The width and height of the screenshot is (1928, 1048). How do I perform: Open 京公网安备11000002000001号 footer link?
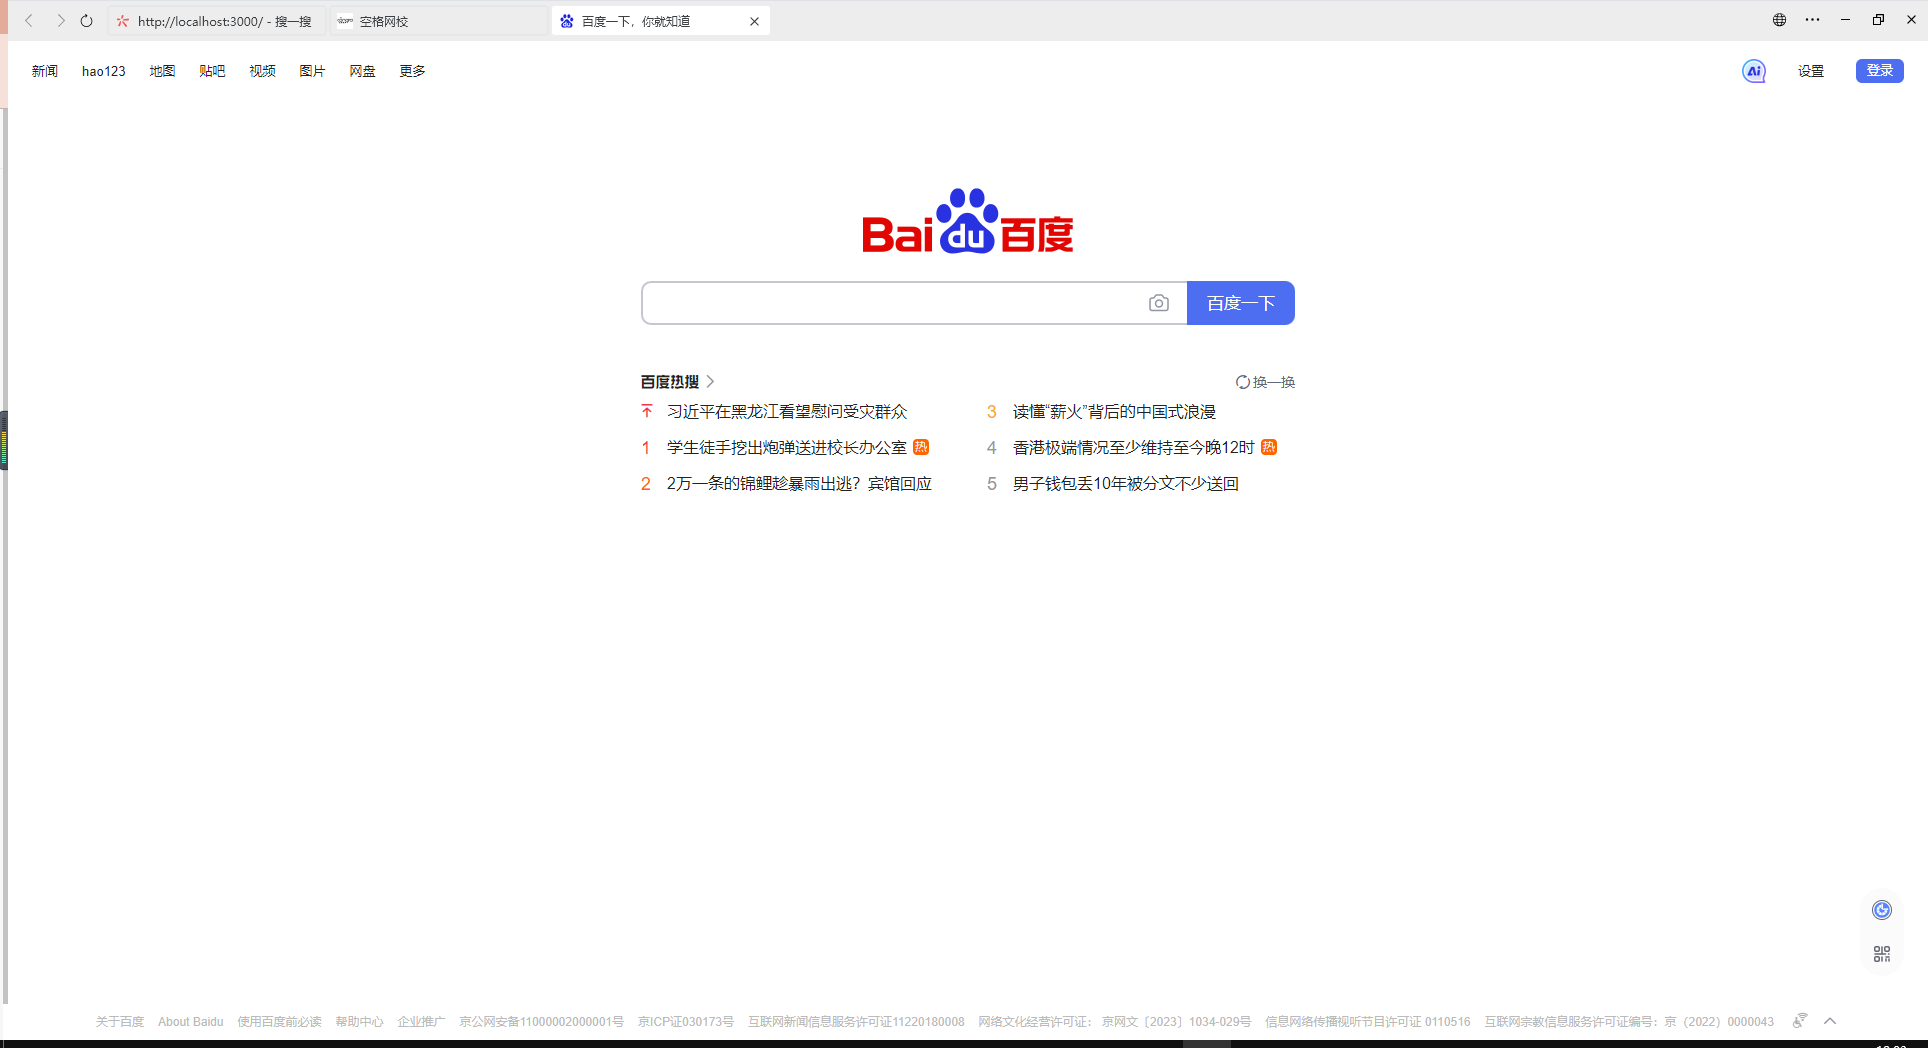pos(541,1022)
